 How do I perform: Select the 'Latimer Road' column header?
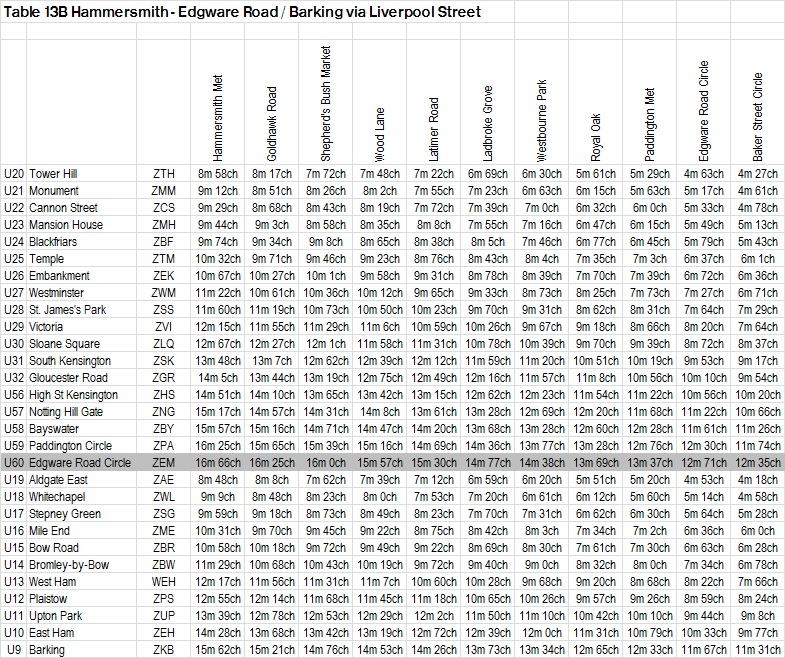click(x=434, y=129)
